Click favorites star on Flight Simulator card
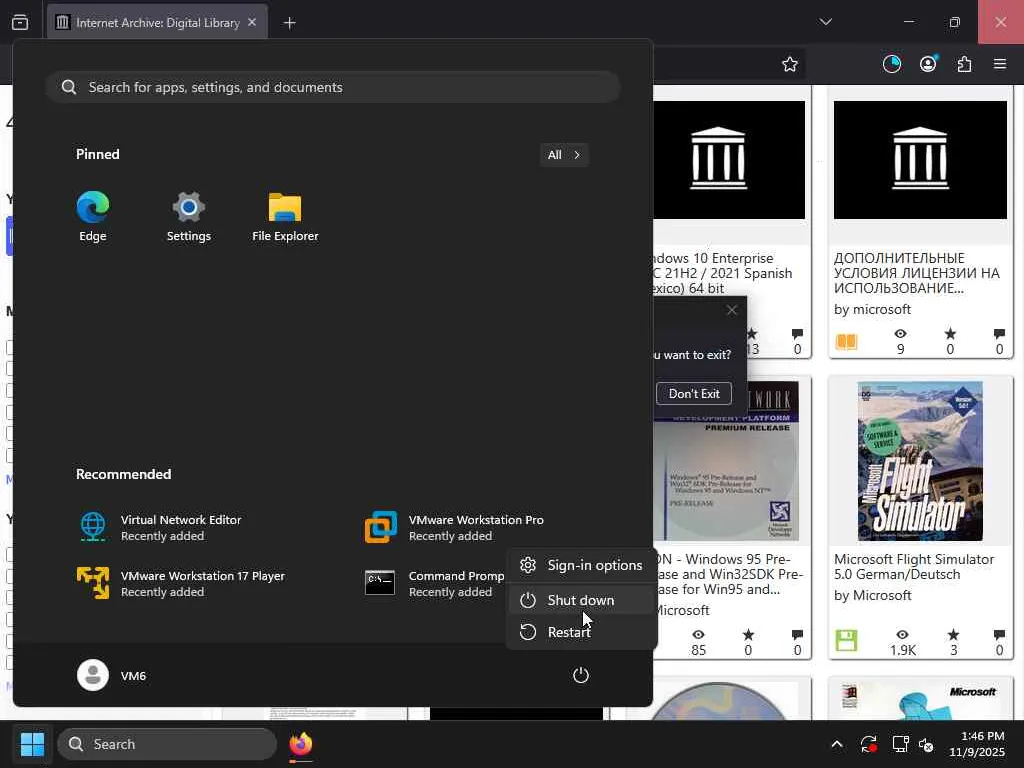Image resolution: width=1024 pixels, height=768 pixels. 953,635
